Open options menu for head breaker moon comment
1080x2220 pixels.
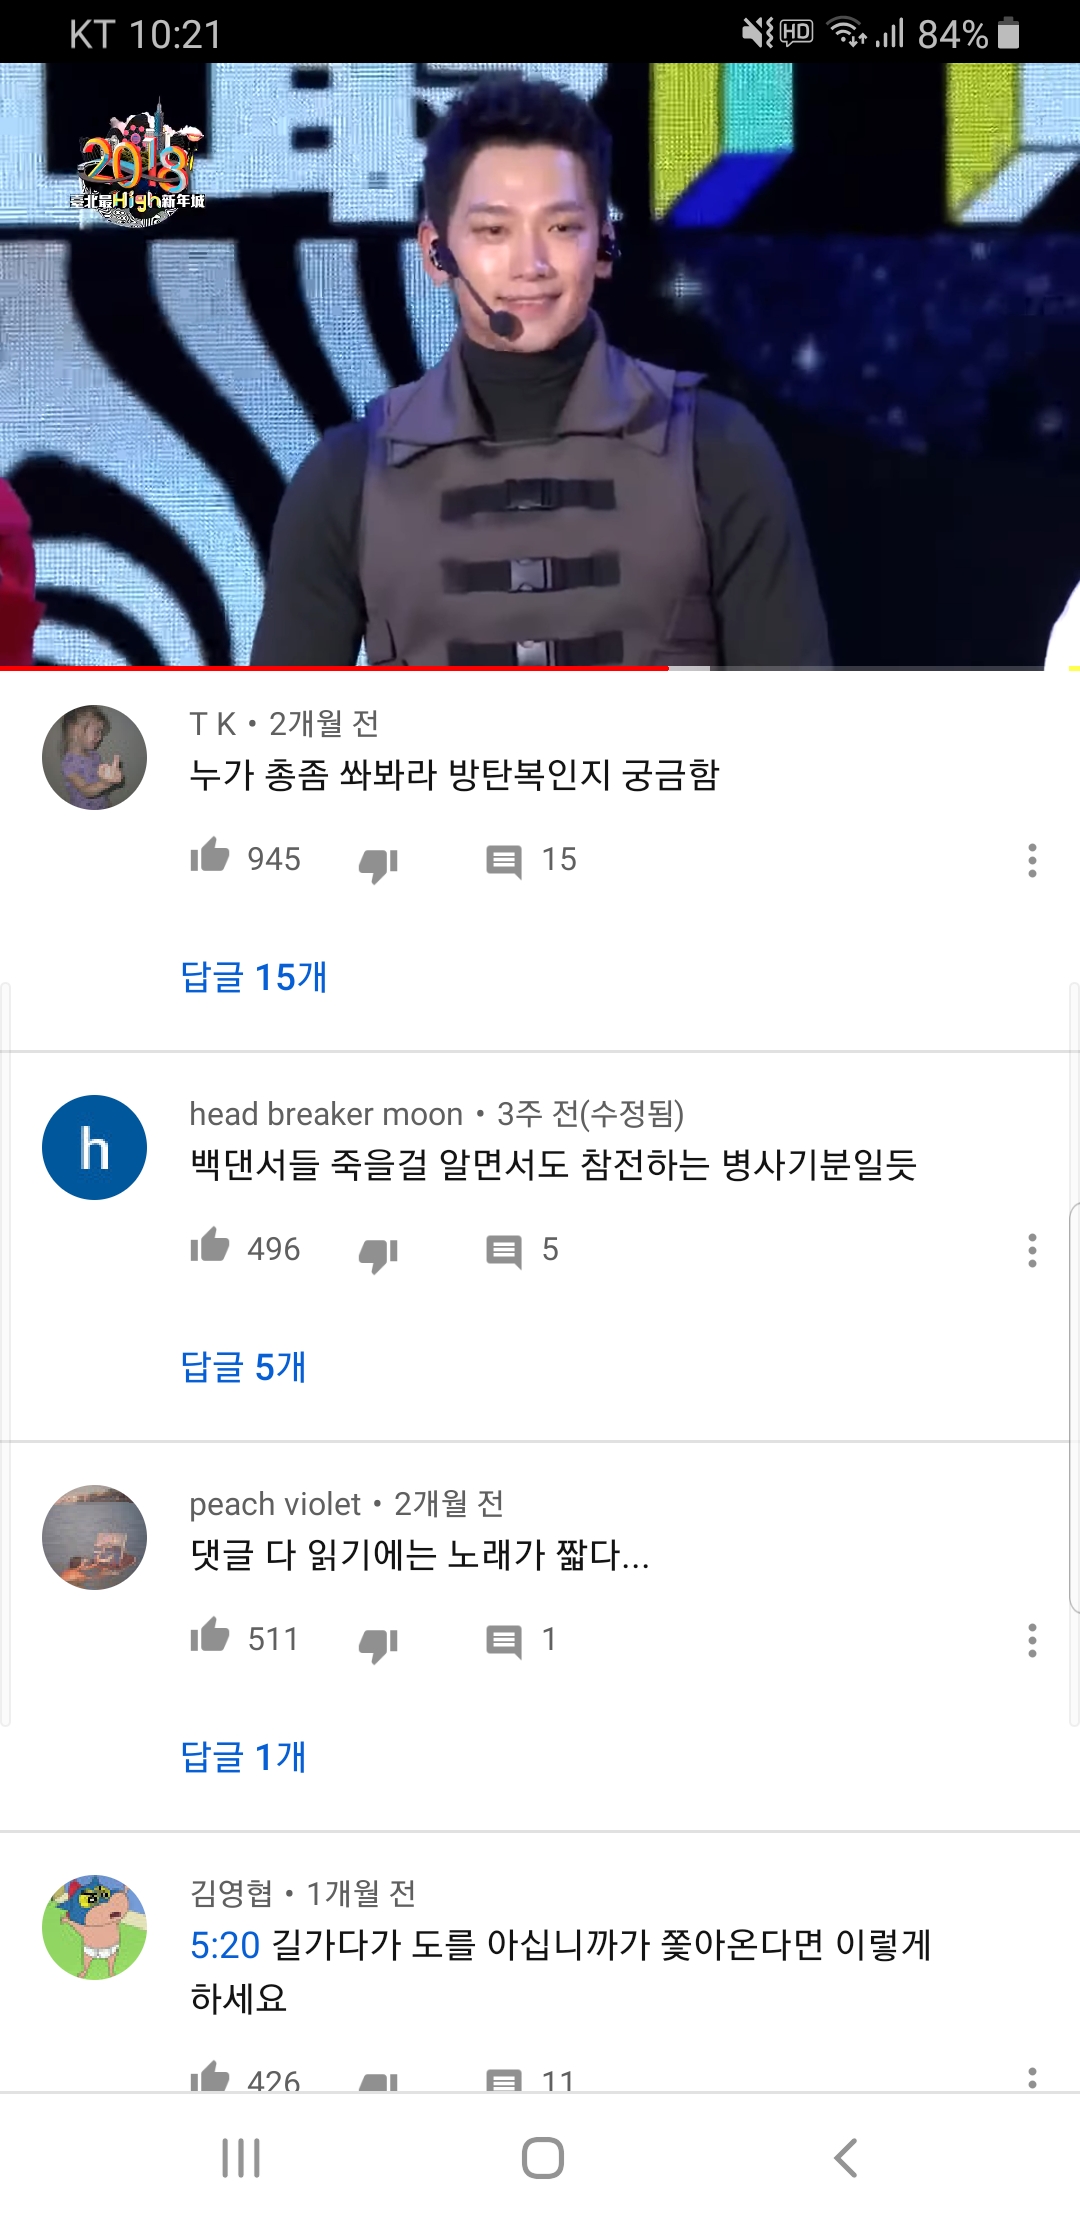[x=1032, y=1250]
